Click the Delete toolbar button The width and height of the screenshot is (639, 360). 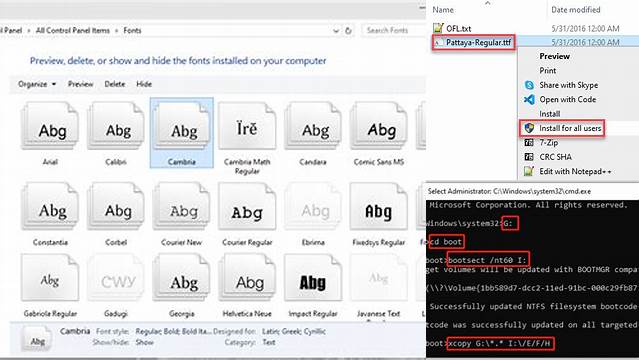tap(115, 84)
